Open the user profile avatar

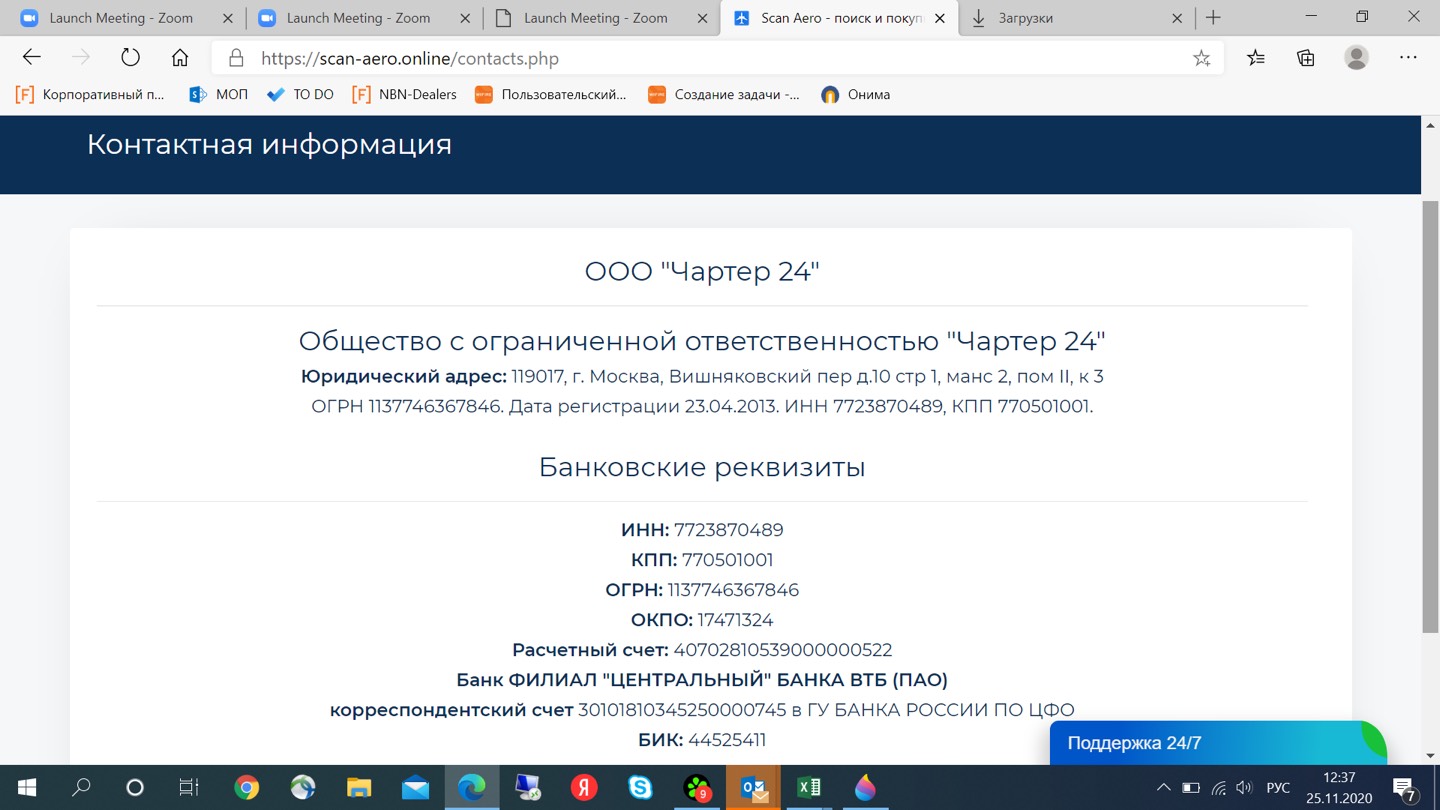click(x=1357, y=58)
